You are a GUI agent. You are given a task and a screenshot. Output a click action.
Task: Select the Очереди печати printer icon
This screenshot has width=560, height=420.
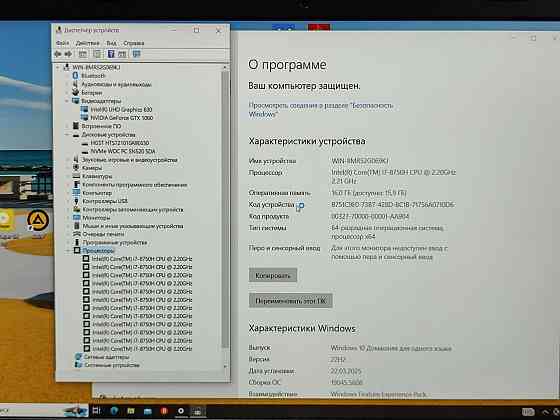click(x=76, y=234)
